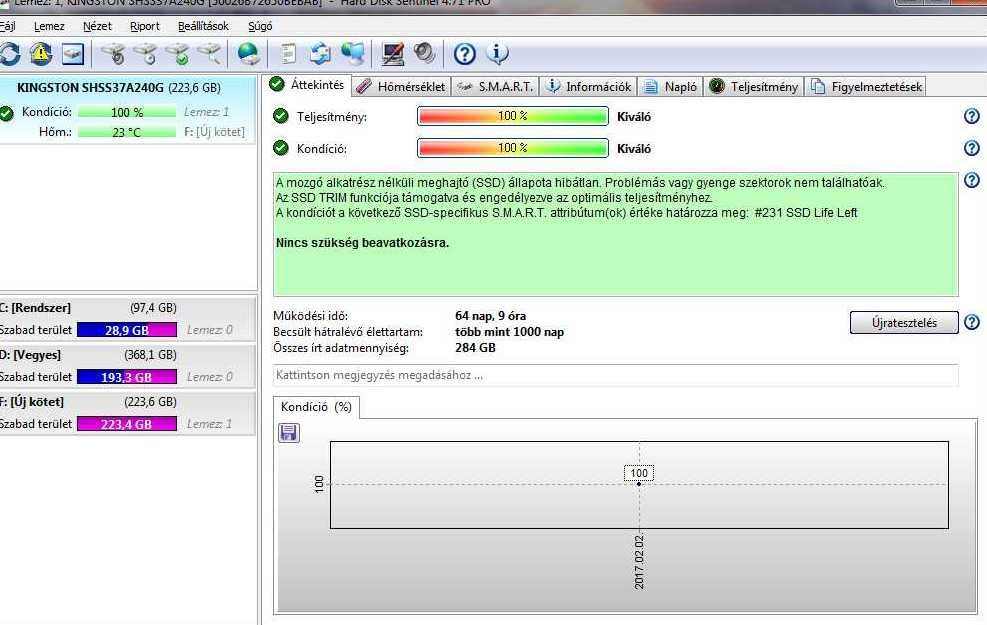Click the Teljesítmény 100 % gradient bar
Image resolution: width=987 pixels, height=625 pixels.
coord(512,116)
